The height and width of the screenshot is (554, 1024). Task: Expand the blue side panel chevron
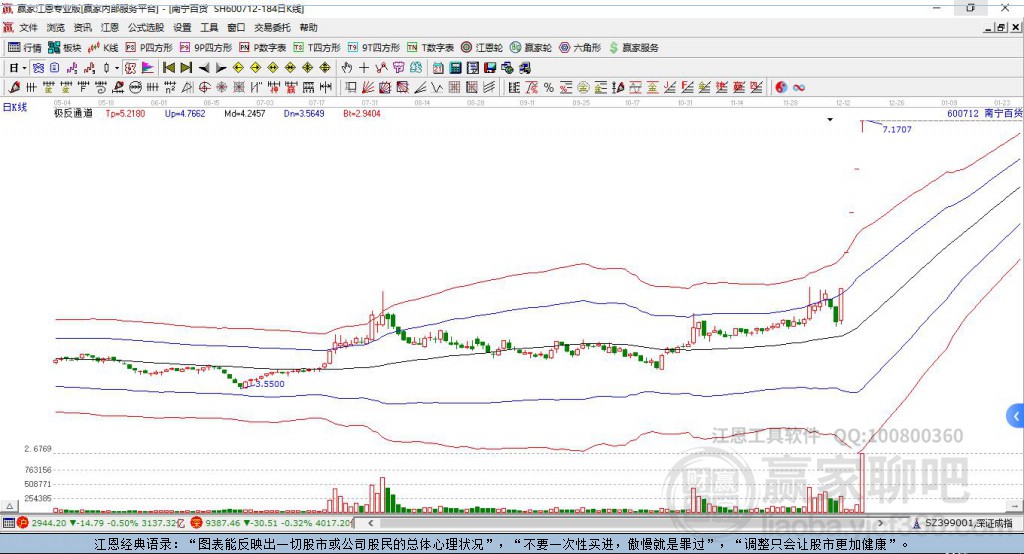1016,416
